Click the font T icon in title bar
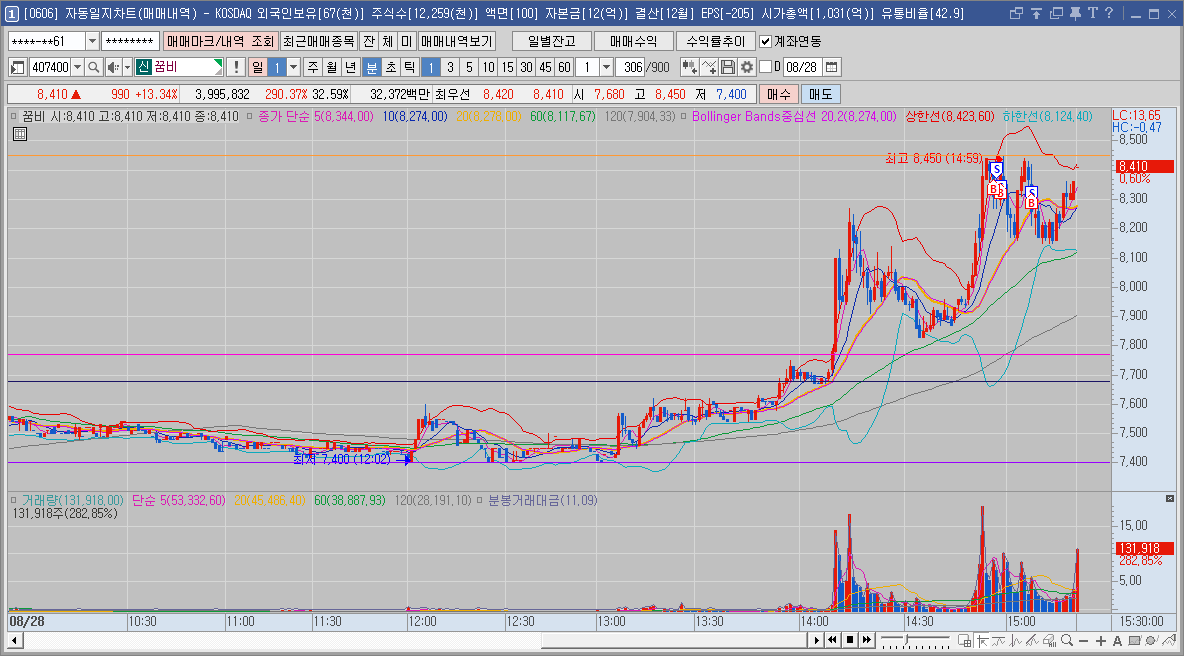This screenshot has height=656, width=1184. point(1092,13)
